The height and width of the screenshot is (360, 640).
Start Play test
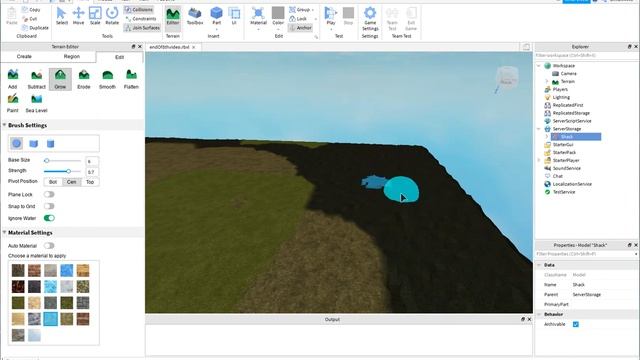point(331,18)
